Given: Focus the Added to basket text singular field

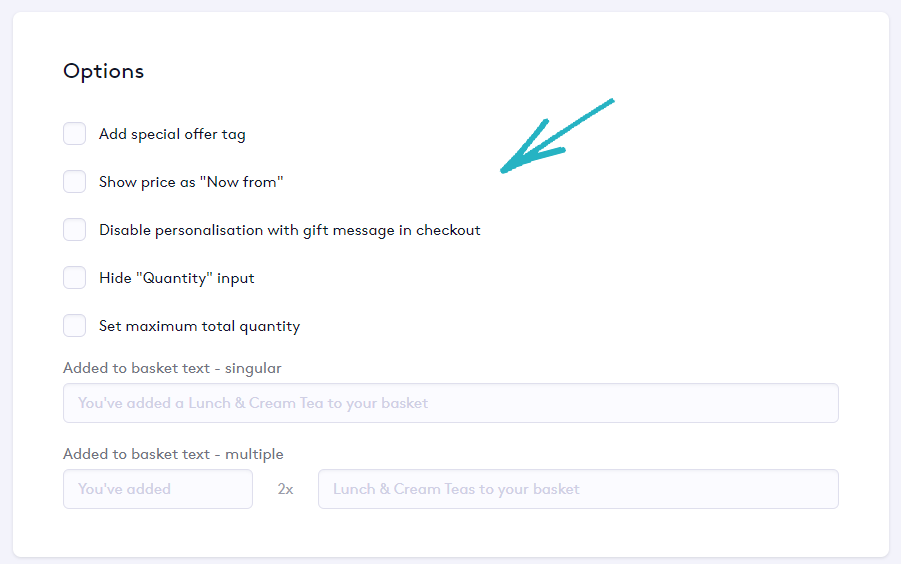Looking at the screenshot, I should 450,403.
